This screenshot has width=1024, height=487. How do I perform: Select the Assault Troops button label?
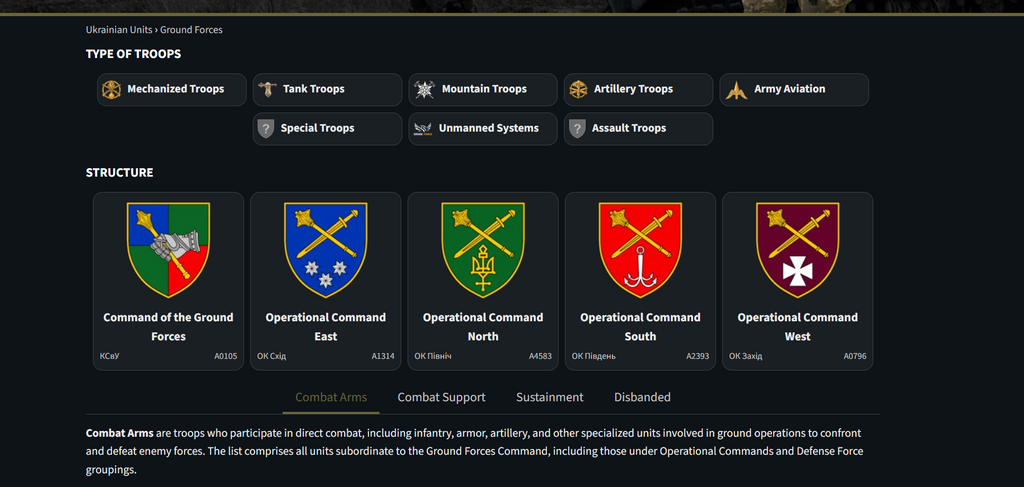coord(629,128)
